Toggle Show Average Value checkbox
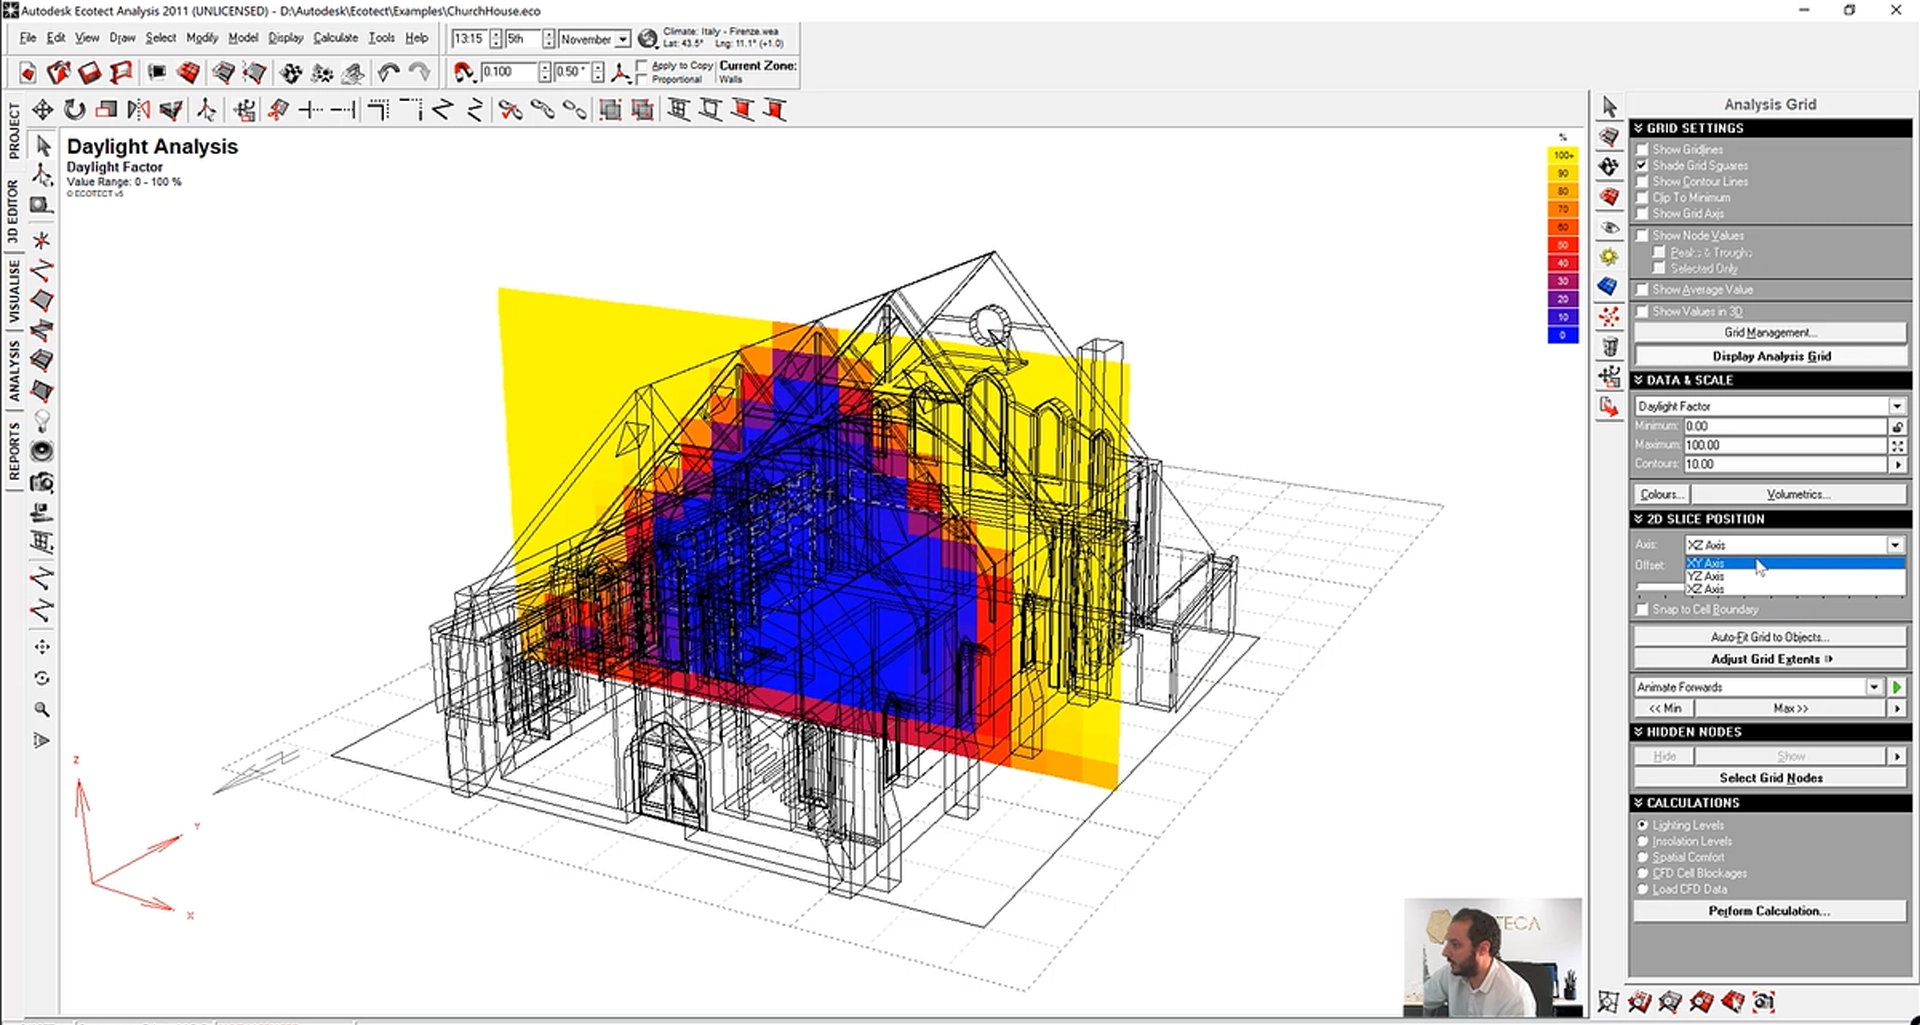Image resolution: width=1920 pixels, height=1025 pixels. point(1641,289)
